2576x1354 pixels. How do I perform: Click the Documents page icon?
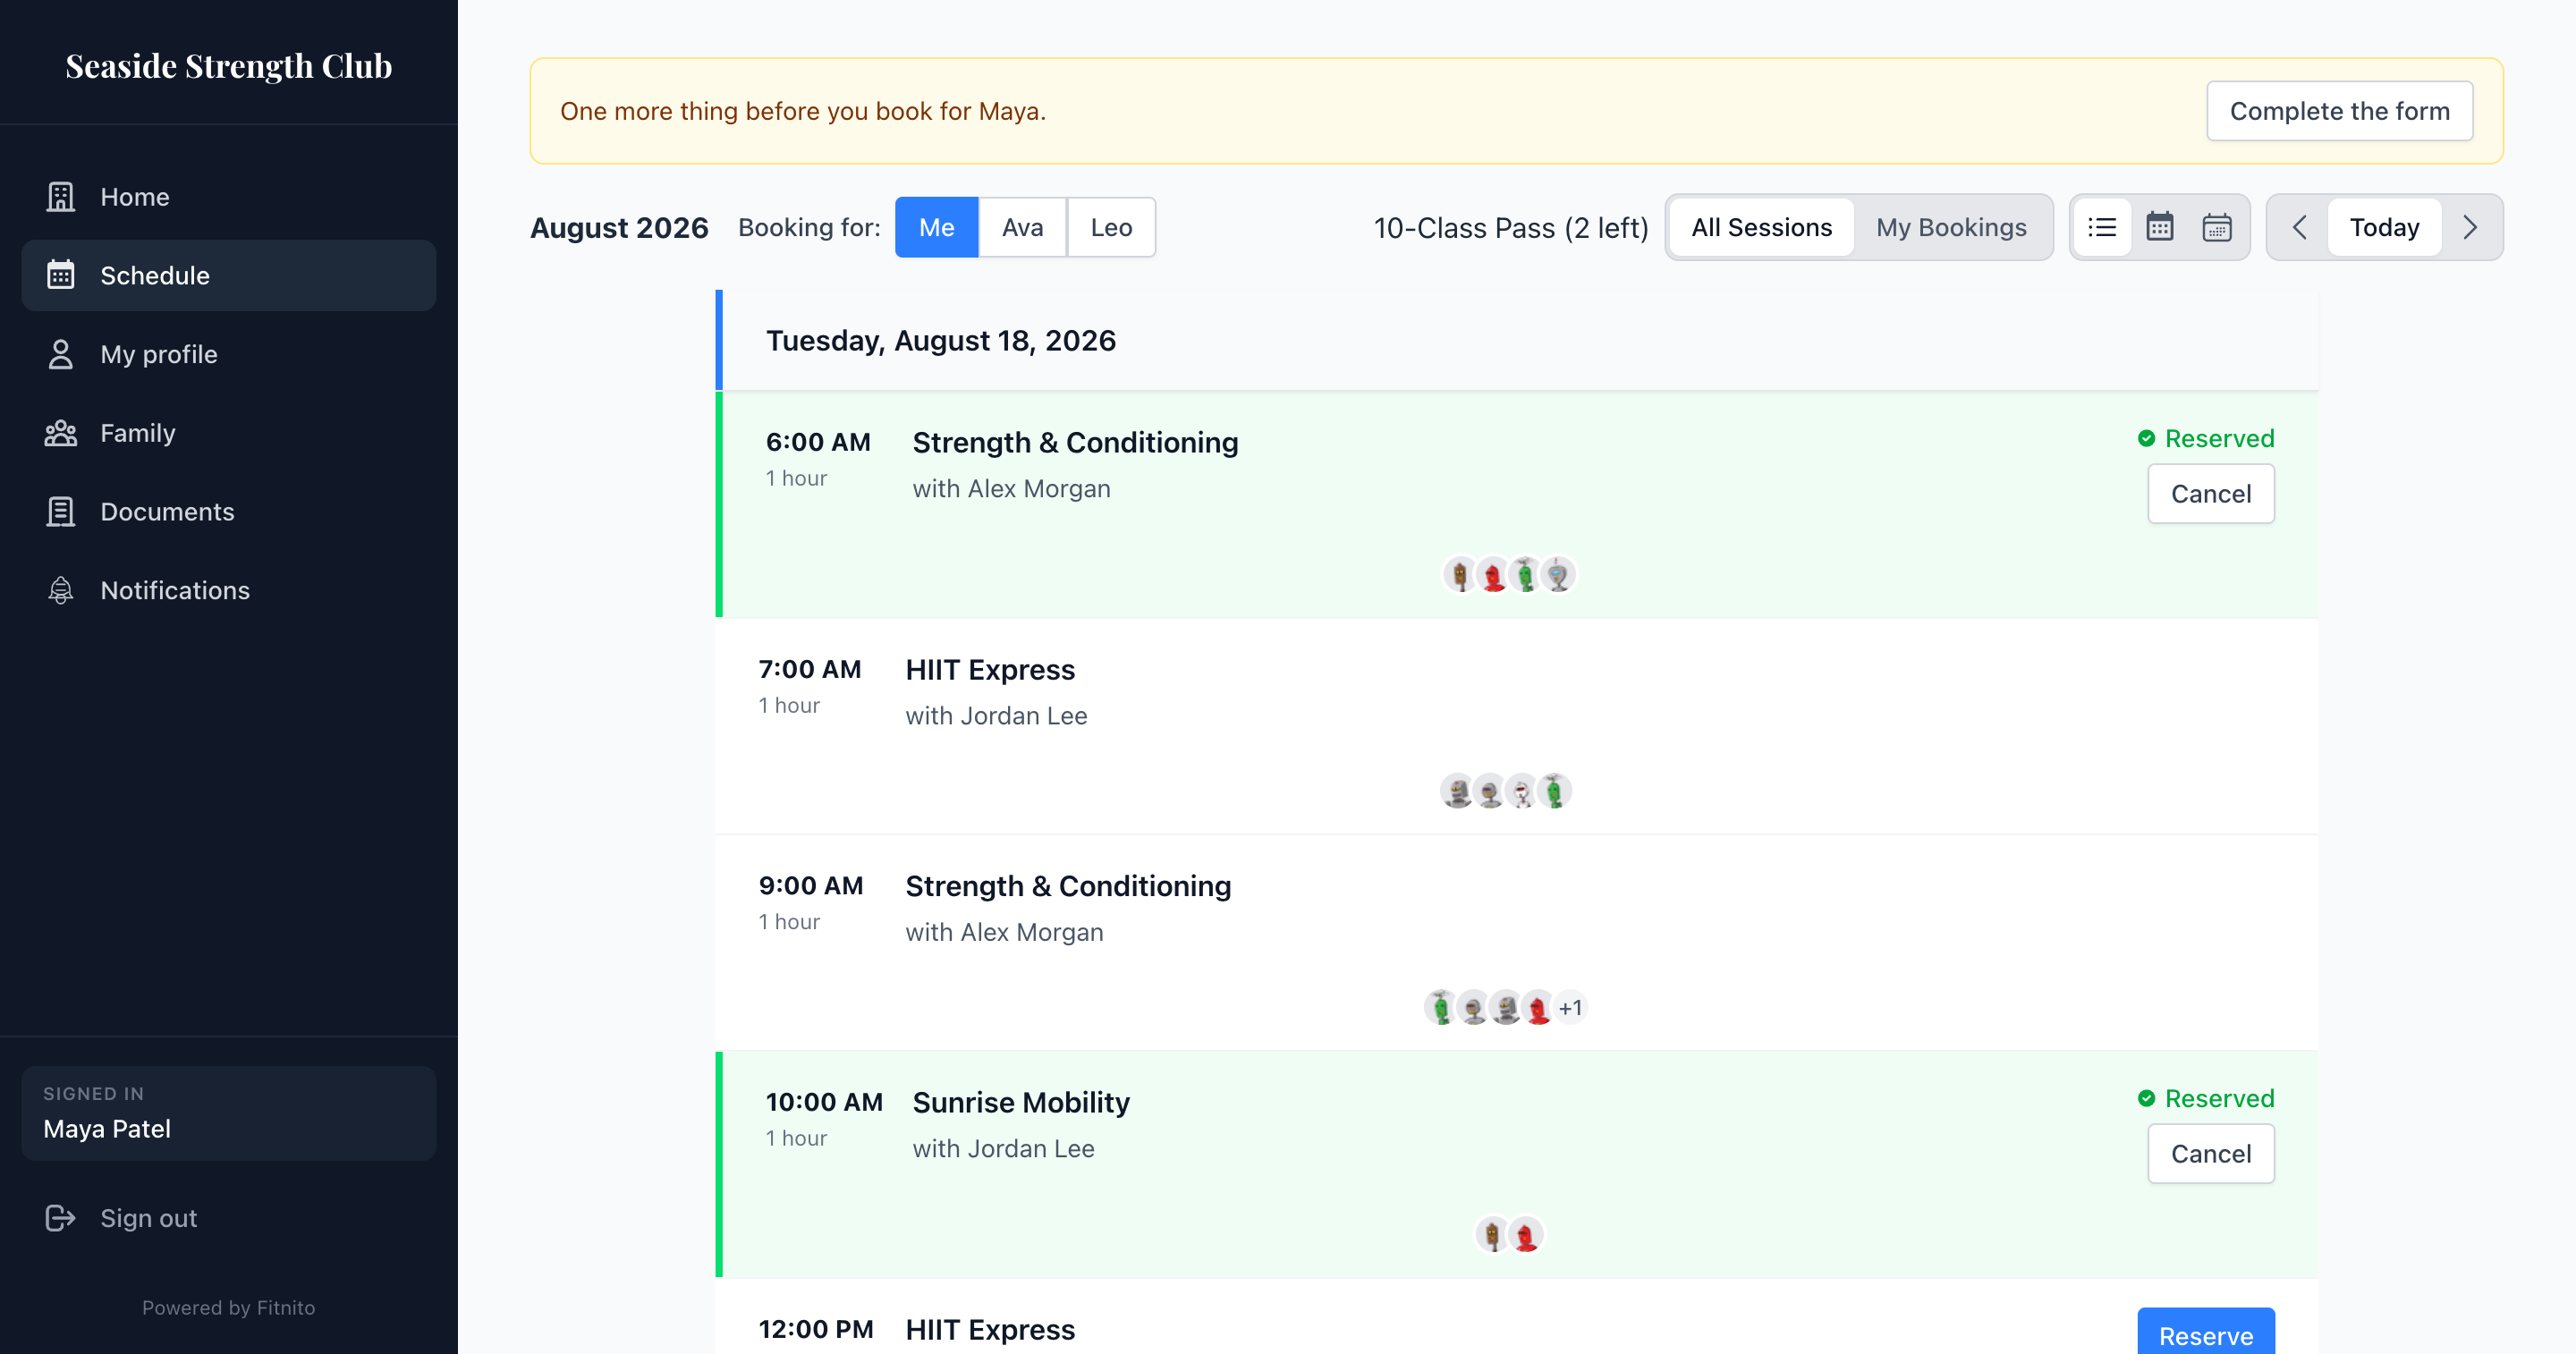coord(61,512)
